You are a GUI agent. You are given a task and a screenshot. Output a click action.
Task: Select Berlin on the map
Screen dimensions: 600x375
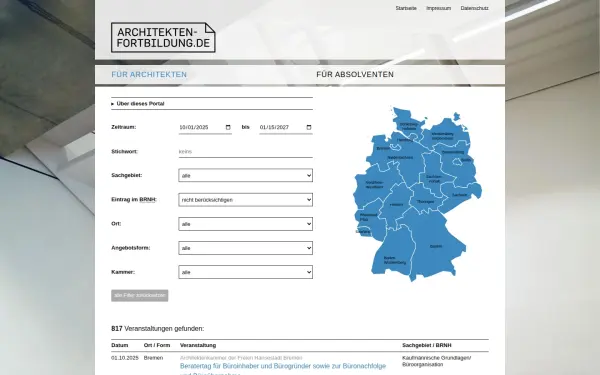pos(457,162)
